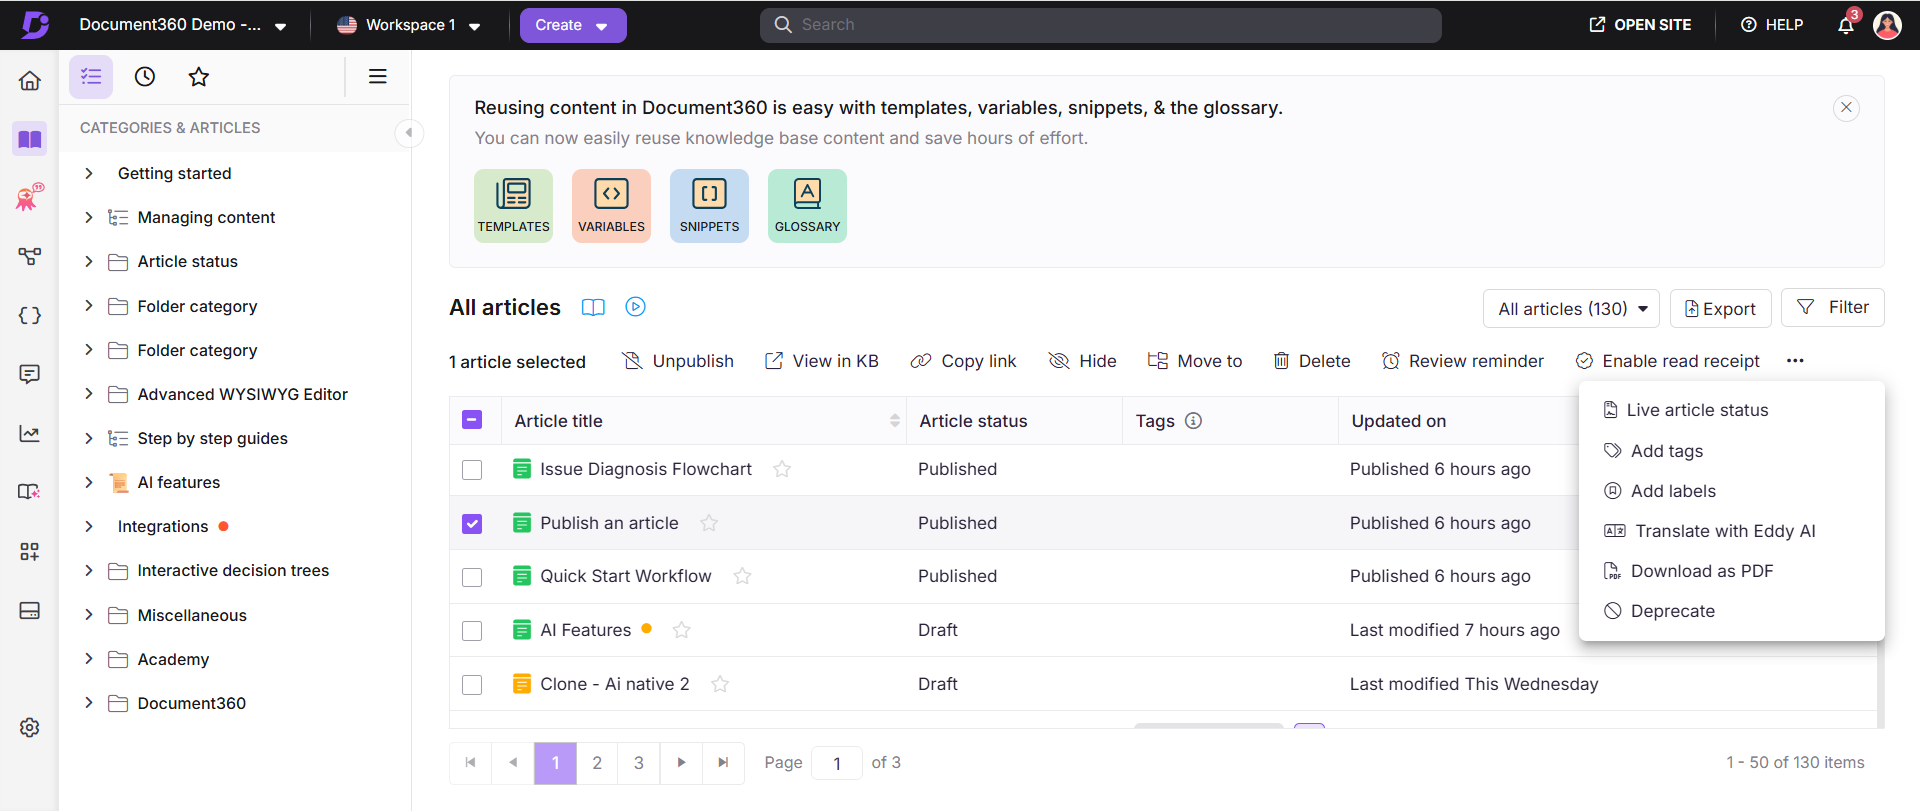The height and width of the screenshot is (811, 1920).
Task: Dismiss the reusing content banner
Action: pos(1846,107)
